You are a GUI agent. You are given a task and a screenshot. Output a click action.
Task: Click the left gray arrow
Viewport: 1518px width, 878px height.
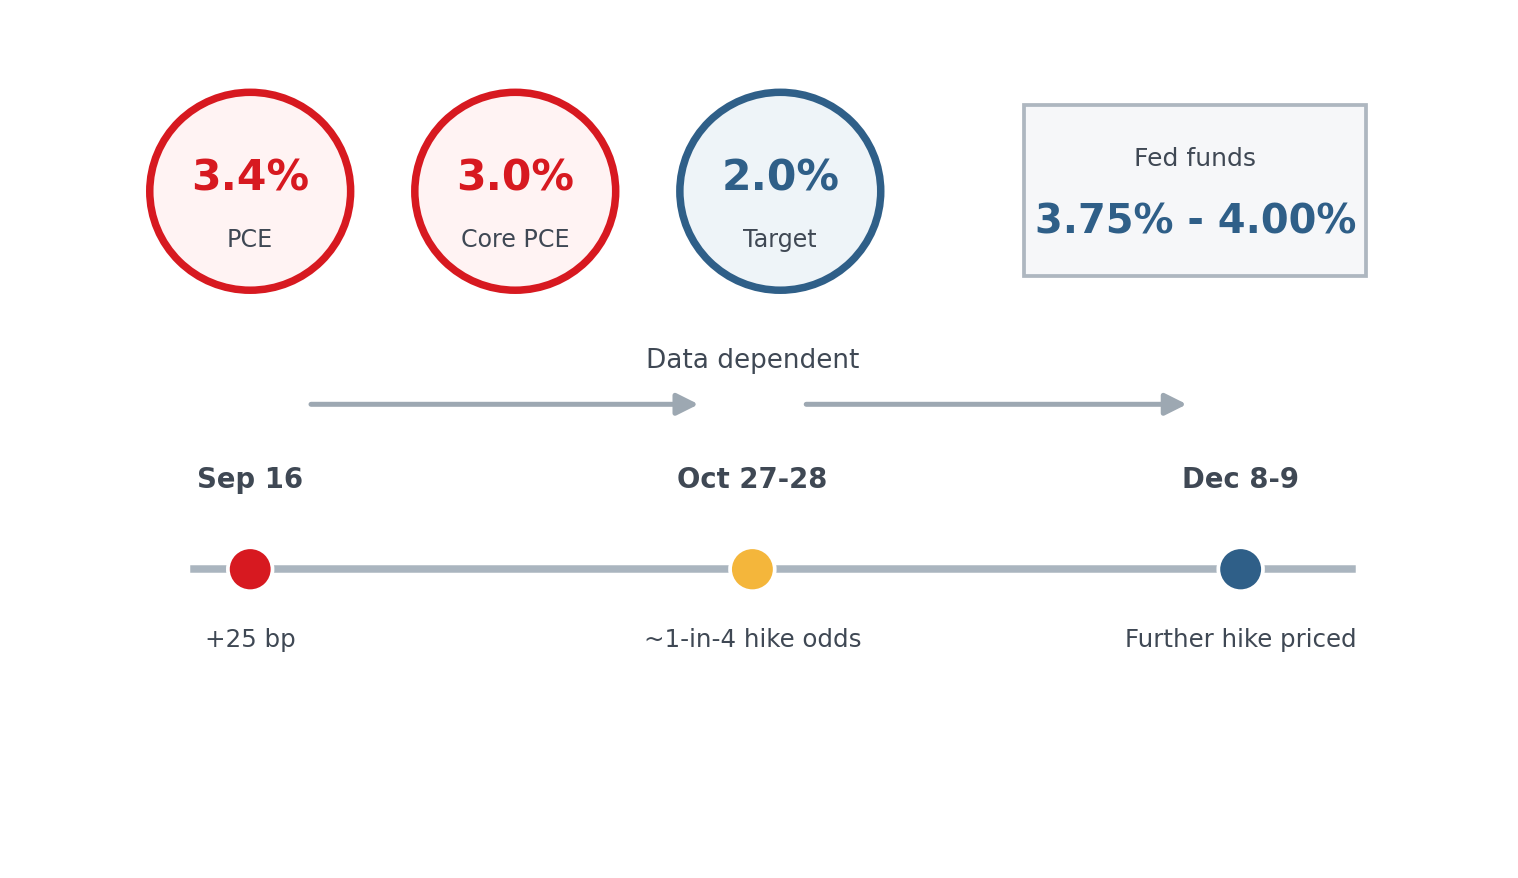click(x=503, y=404)
